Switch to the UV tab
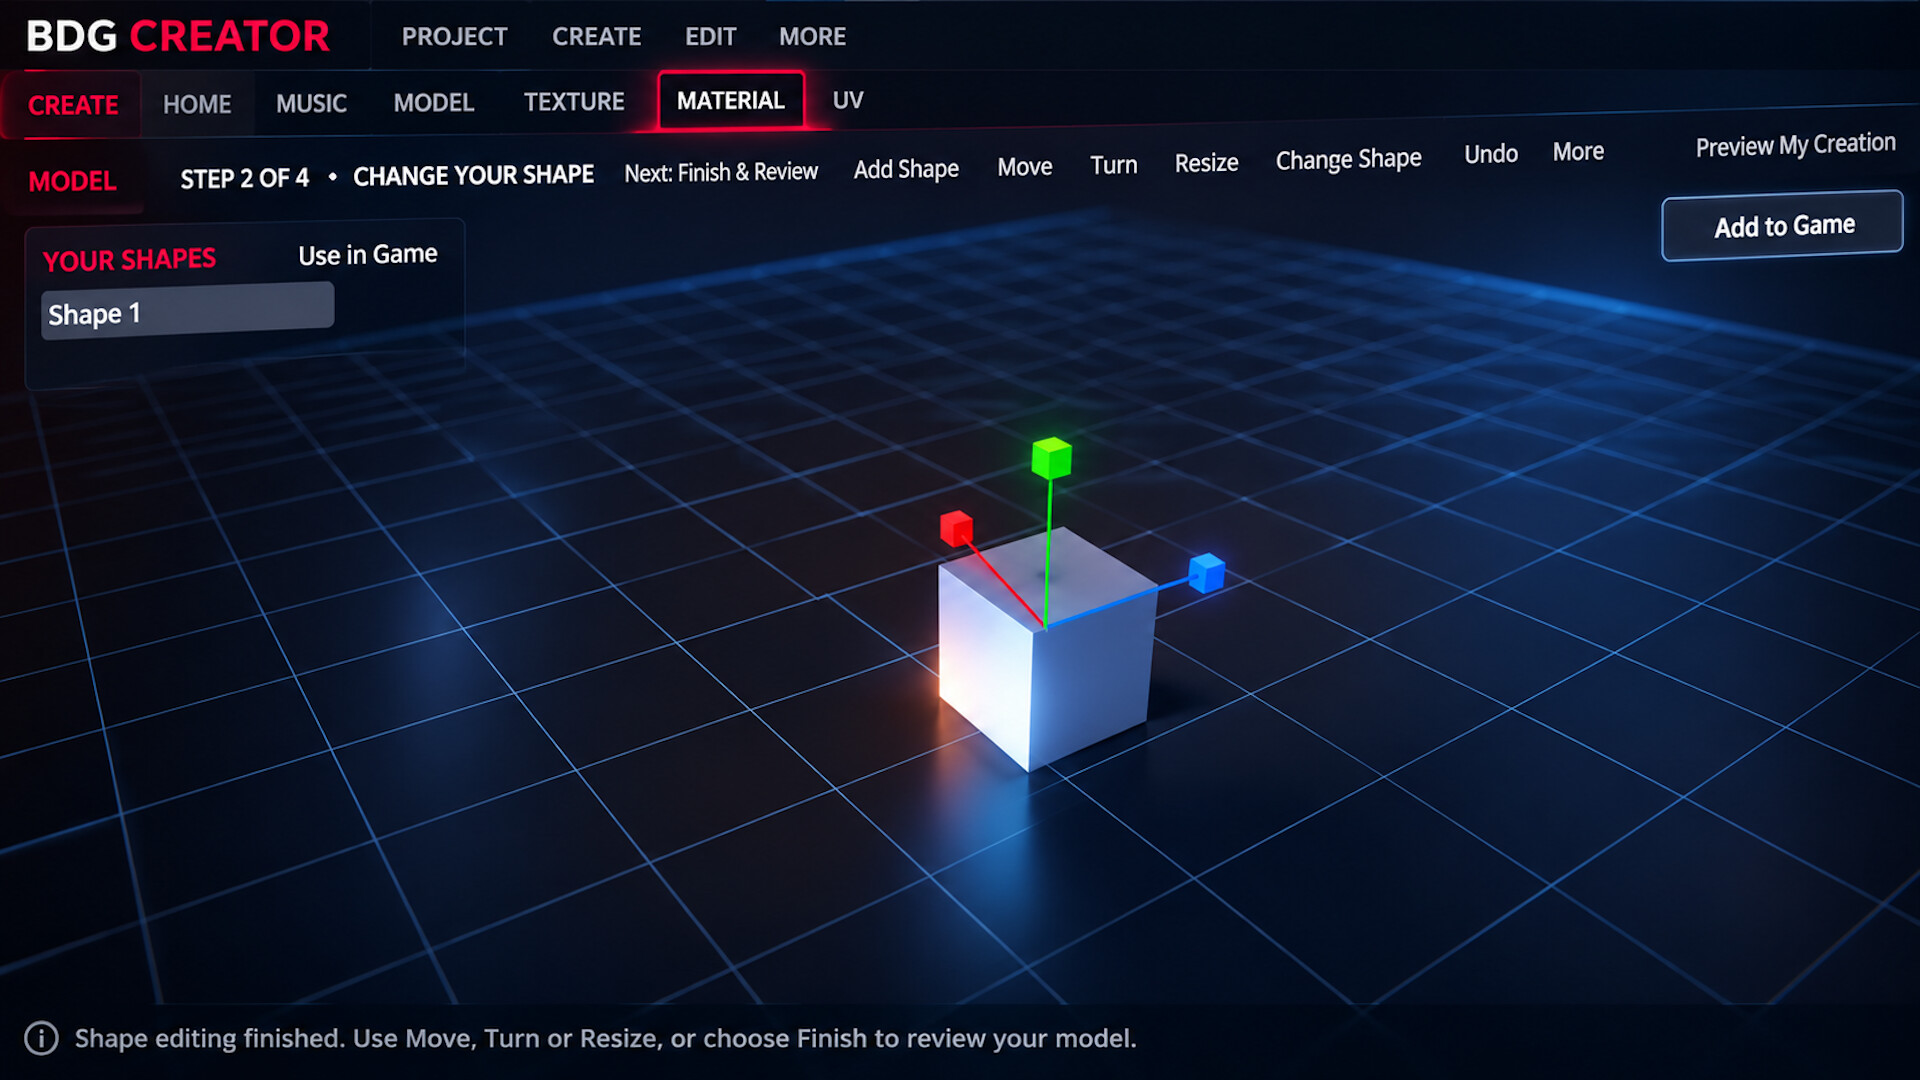 pos(848,100)
